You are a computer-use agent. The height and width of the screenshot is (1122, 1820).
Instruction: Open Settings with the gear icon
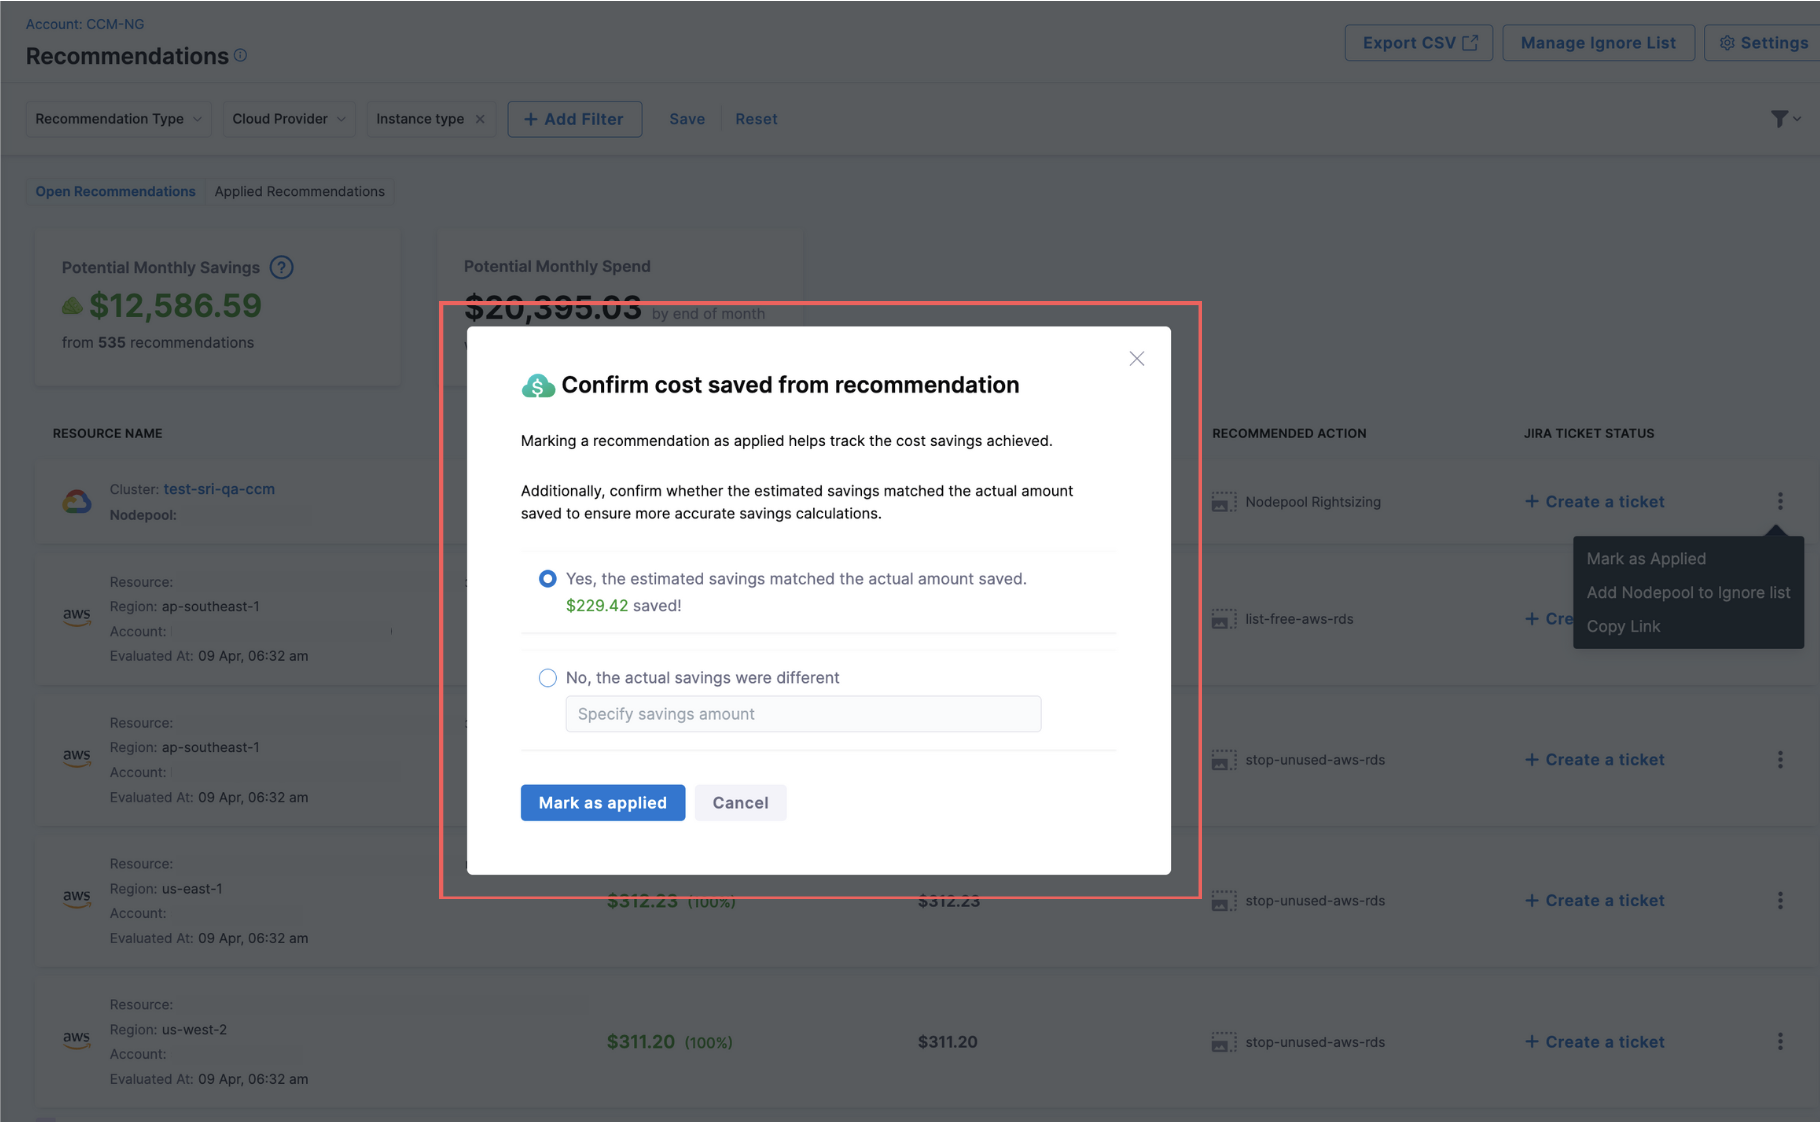point(1763,43)
